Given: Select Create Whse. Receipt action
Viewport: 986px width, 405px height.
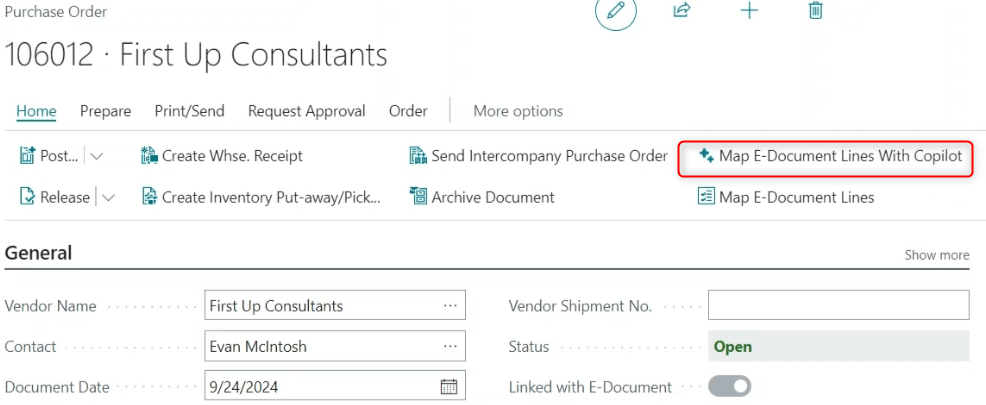Looking at the screenshot, I should 222,156.
